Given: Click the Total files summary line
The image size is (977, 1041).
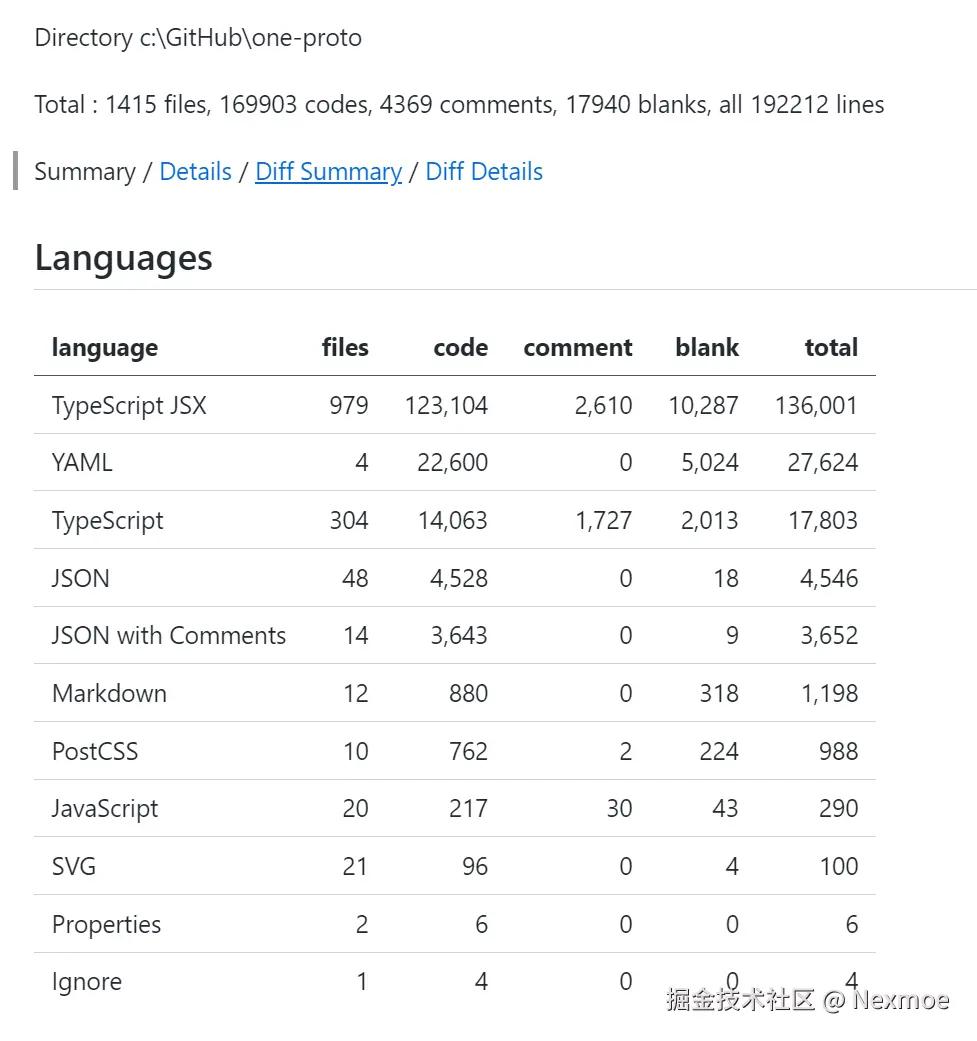Looking at the screenshot, I should tap(459, 105).
